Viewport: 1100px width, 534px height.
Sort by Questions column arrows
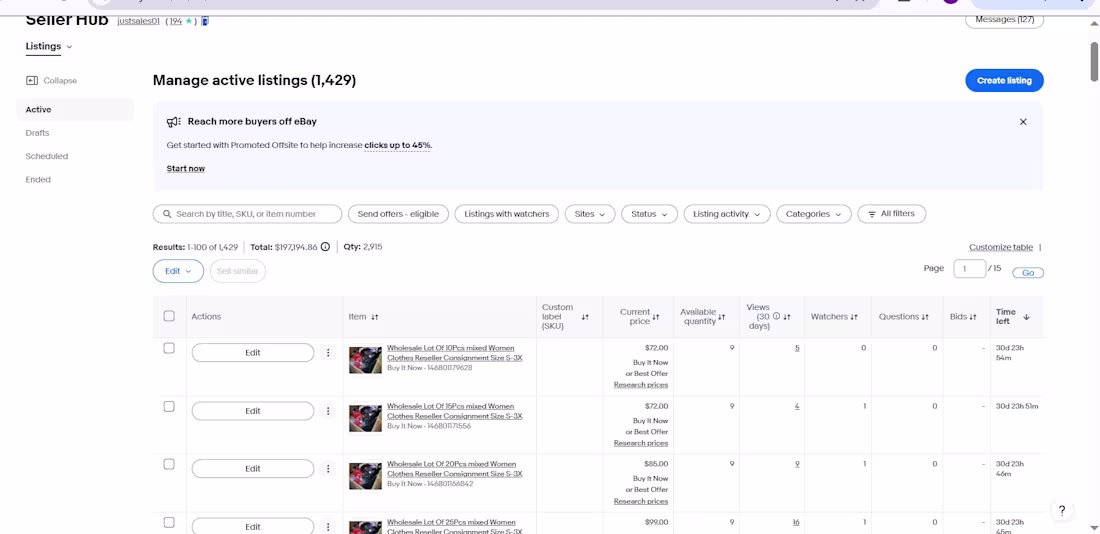(925, 317)
